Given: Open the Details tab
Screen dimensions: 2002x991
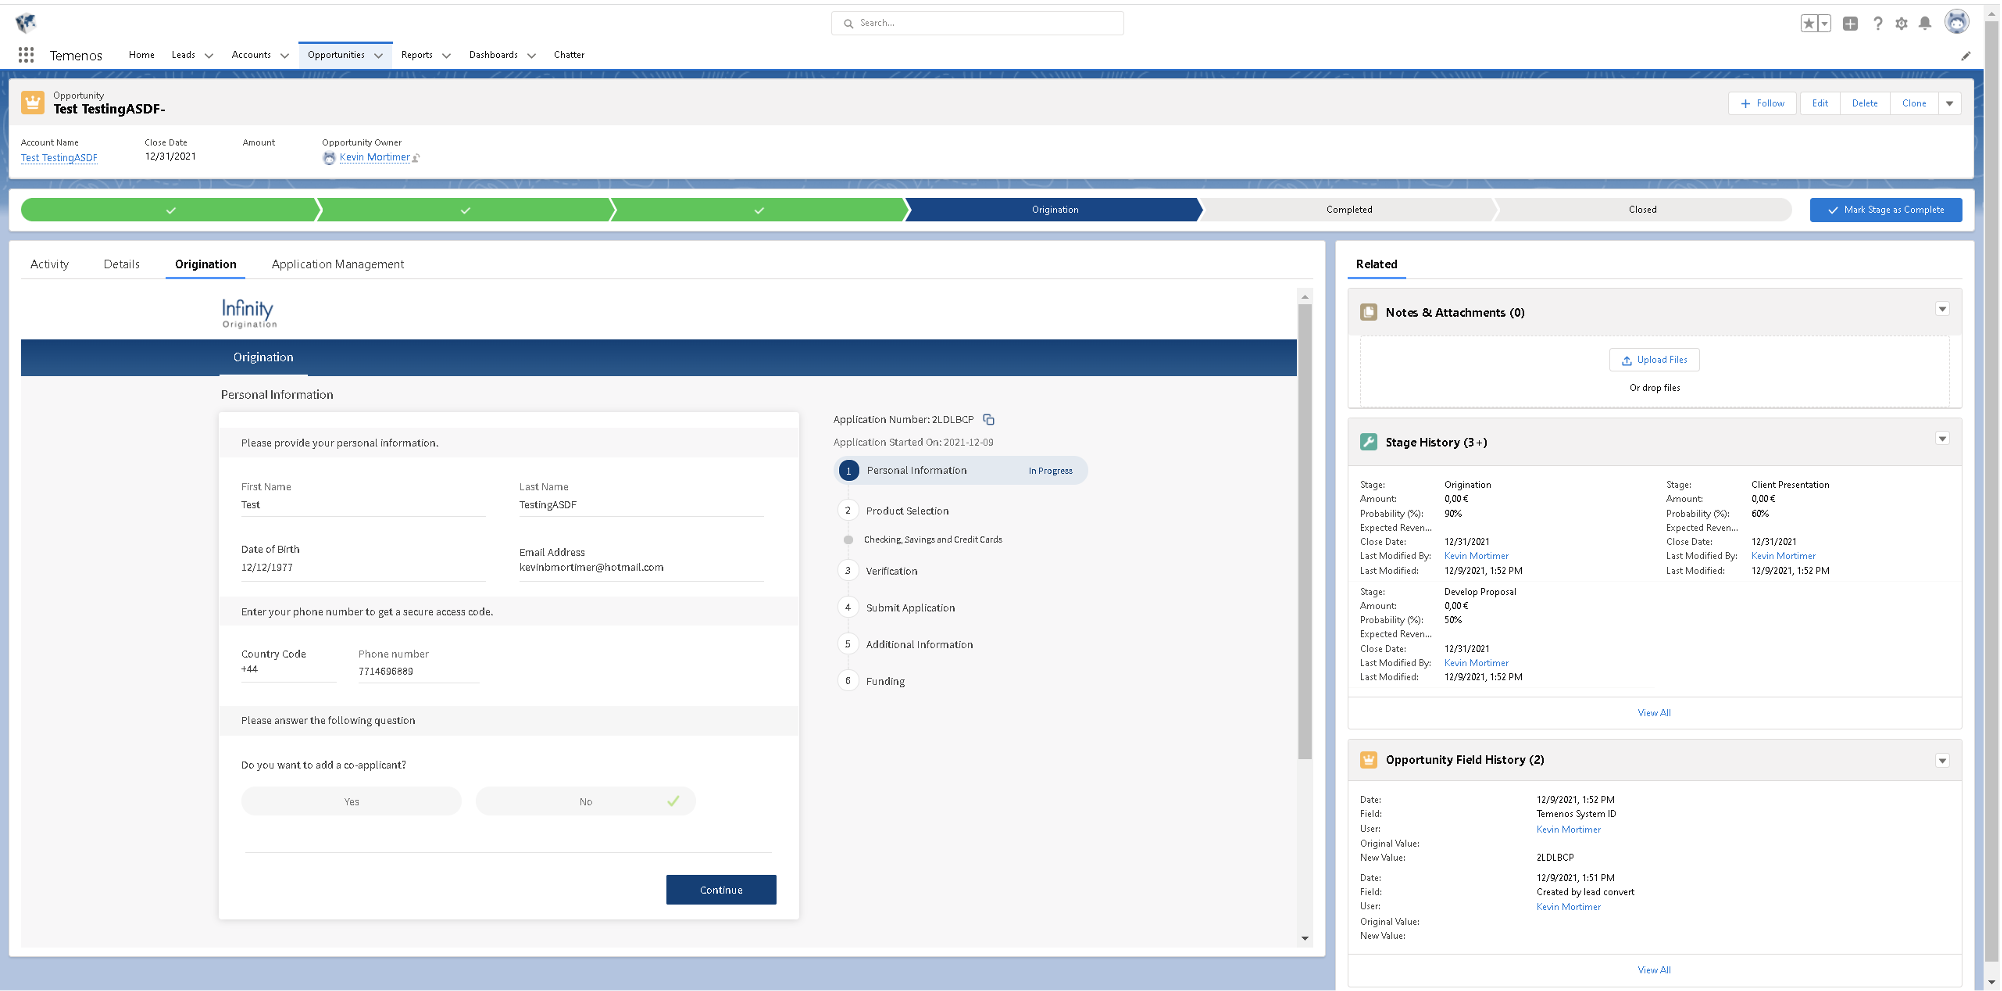Looking at the screenshot, I should pyautogui.click(x=122, y=264).
